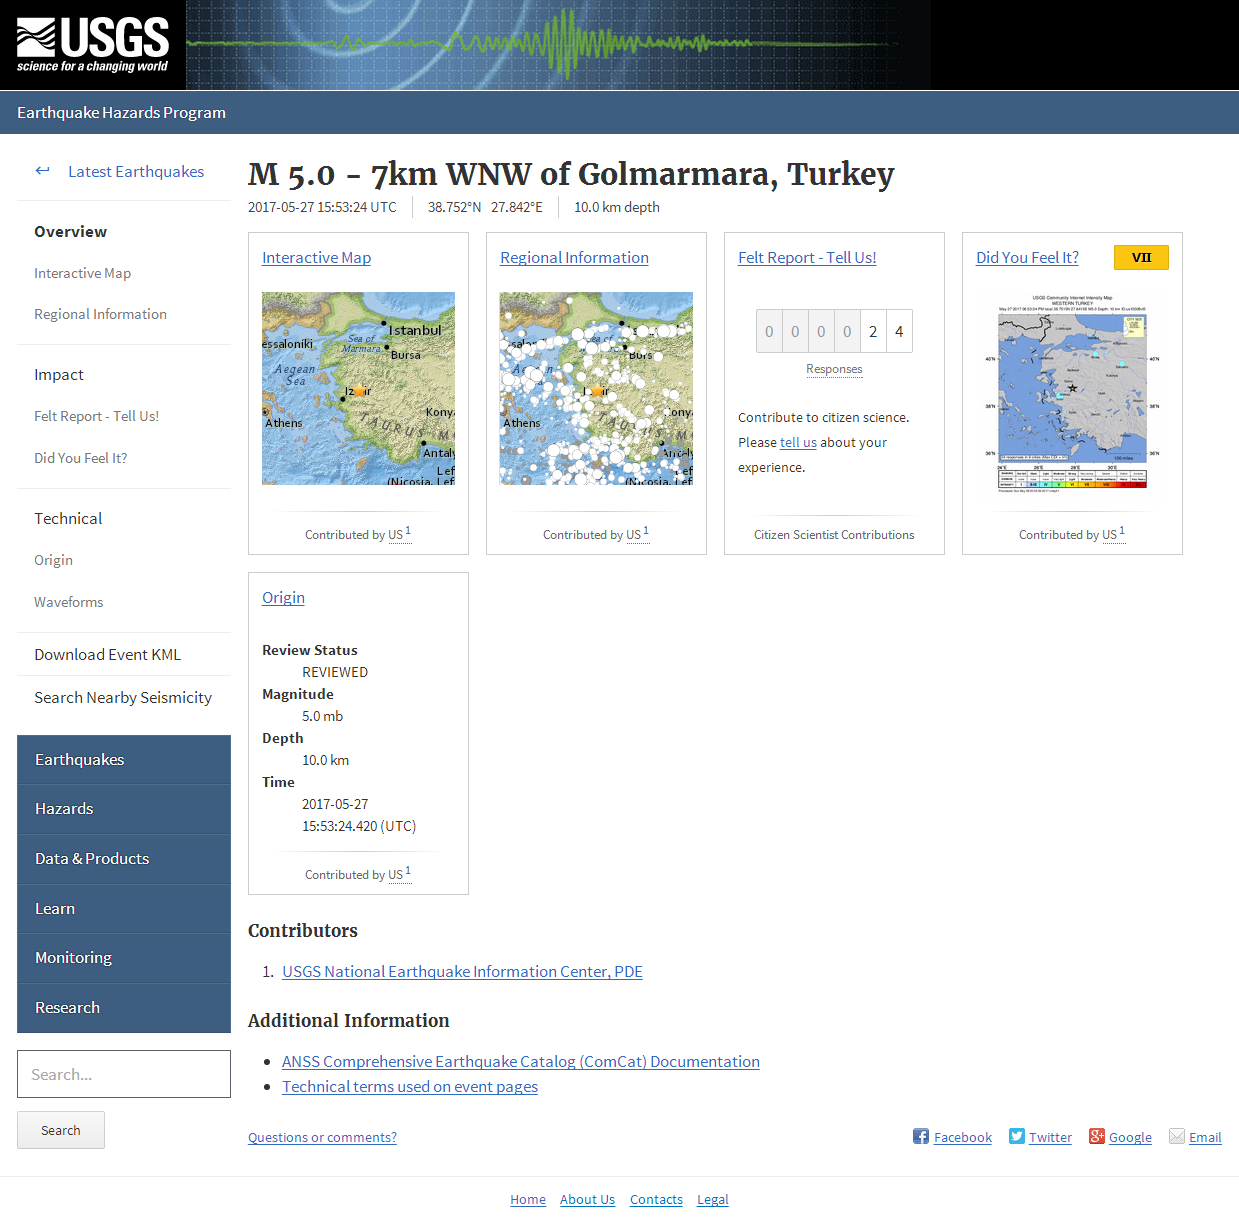Open the Interactive Map preview image

tap(357, 388)
